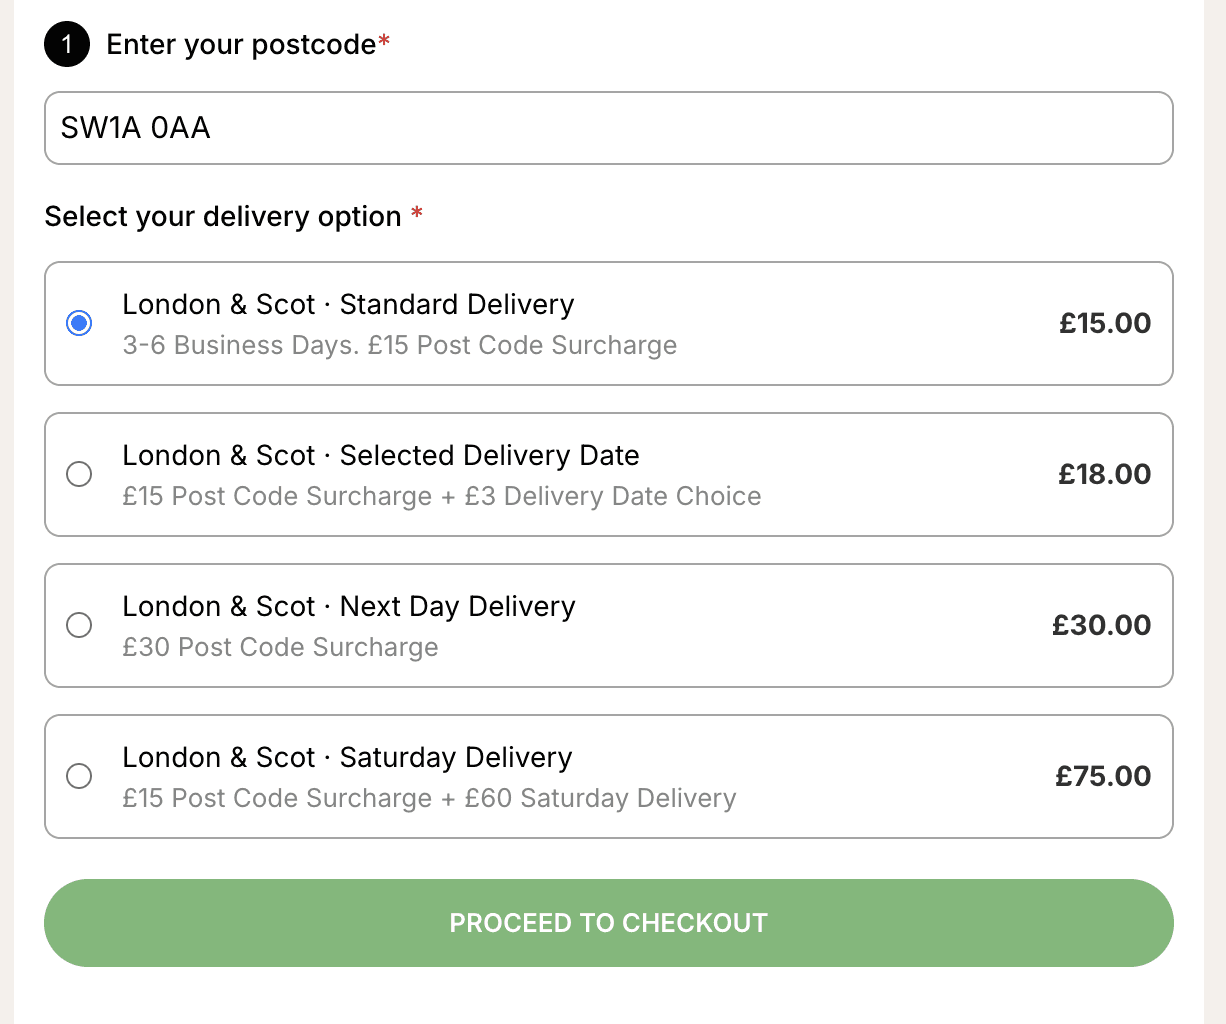
Task: Click the 'London & Scot · Selected Delivery Date' title
Action: (380, 455)
